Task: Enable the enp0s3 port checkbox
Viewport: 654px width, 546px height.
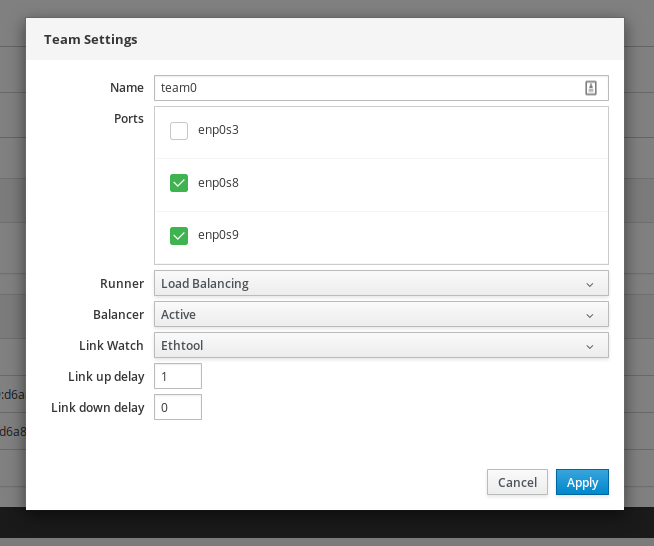Action: coord(179,131)
